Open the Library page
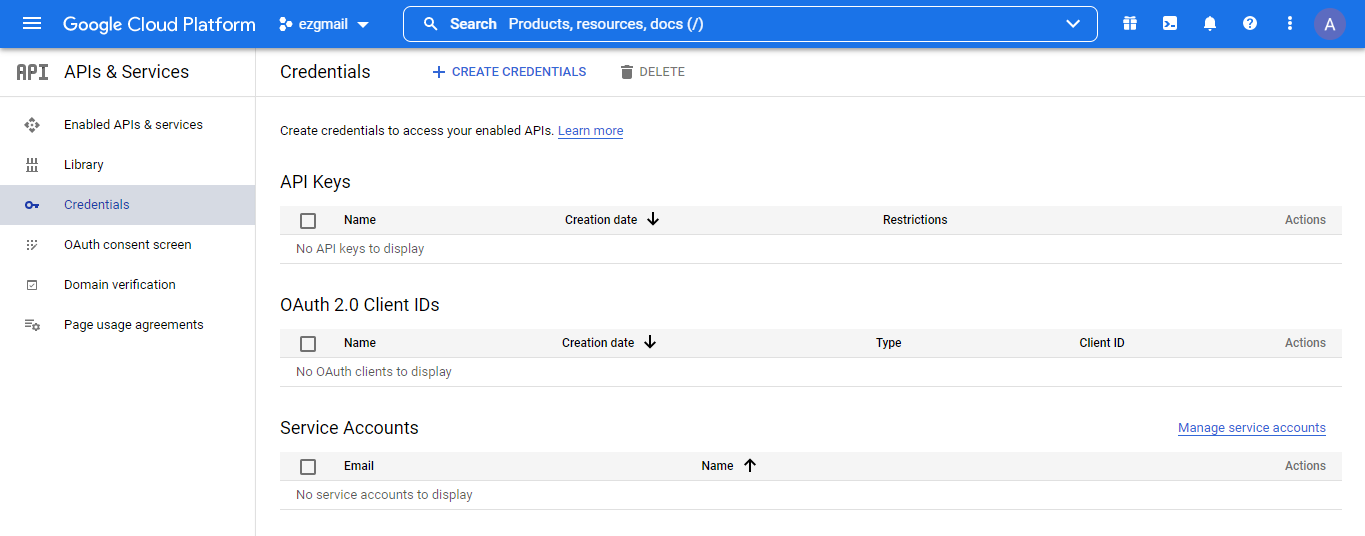Image resolution: width=1365 pixels, height=536 pixels. tap(84, 165)
